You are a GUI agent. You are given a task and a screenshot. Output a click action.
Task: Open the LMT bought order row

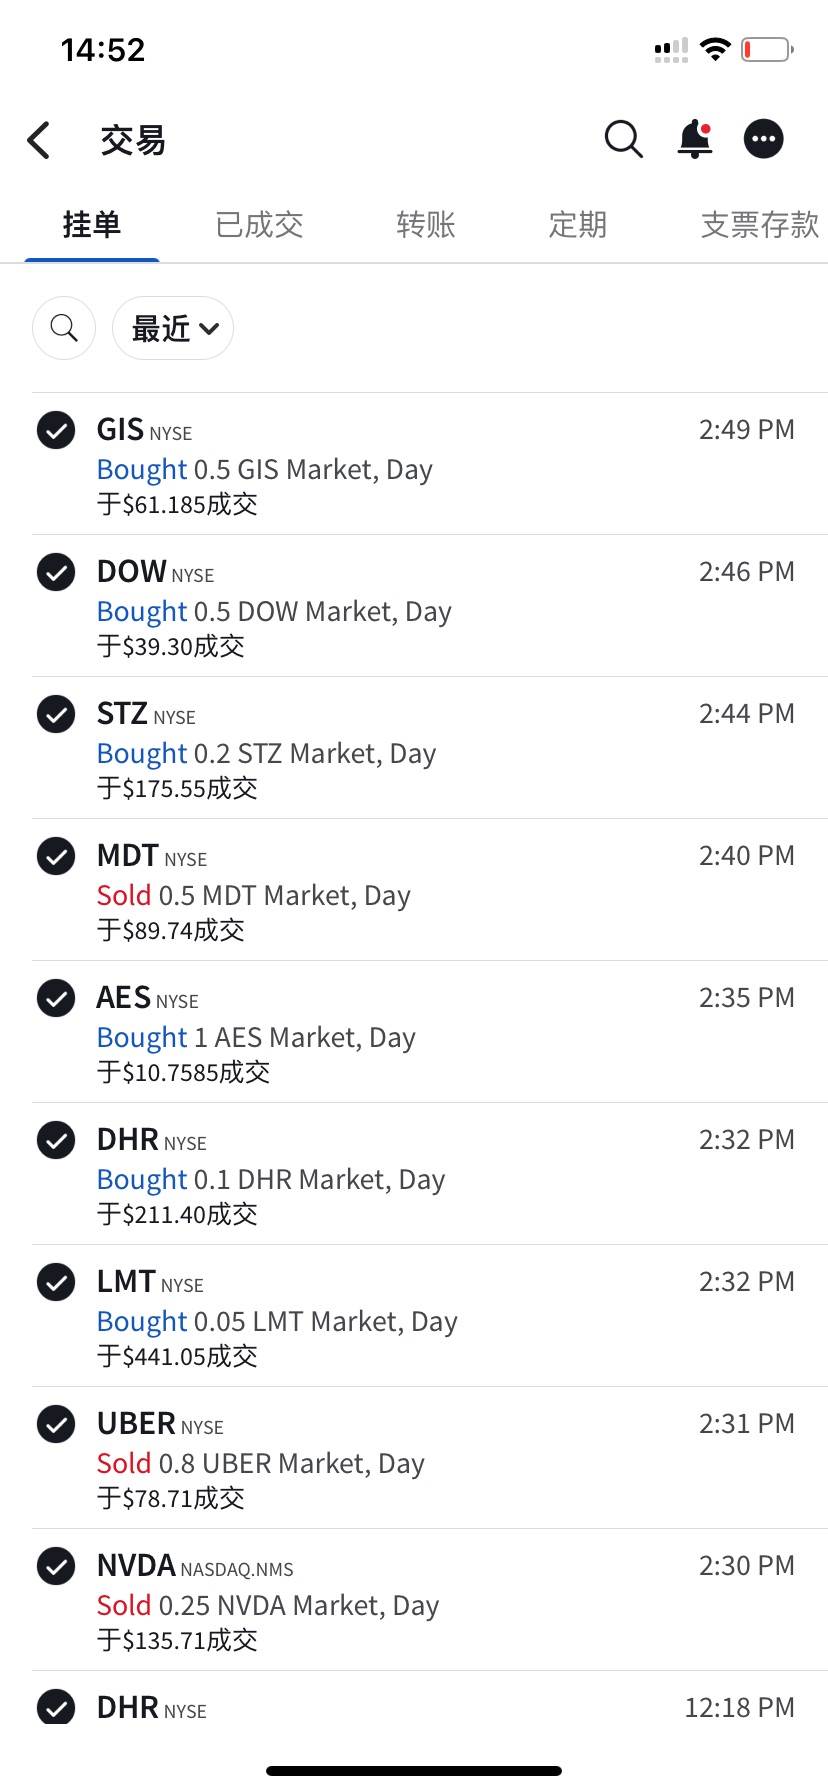click(430, 1316)
